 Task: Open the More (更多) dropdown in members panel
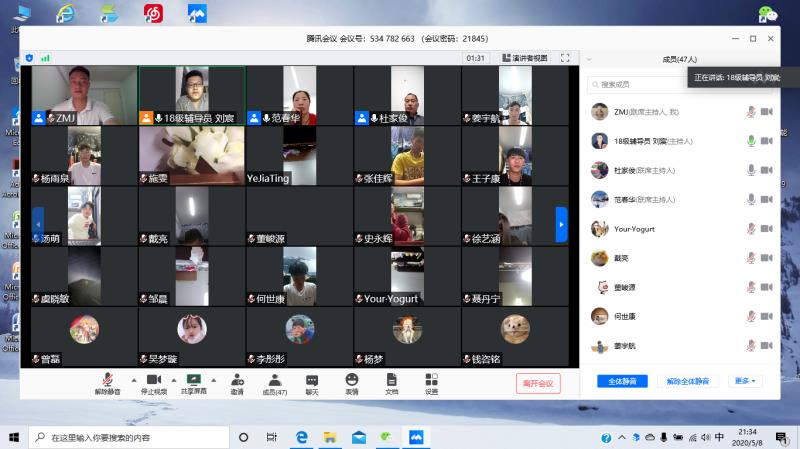[x=746, y=381]
